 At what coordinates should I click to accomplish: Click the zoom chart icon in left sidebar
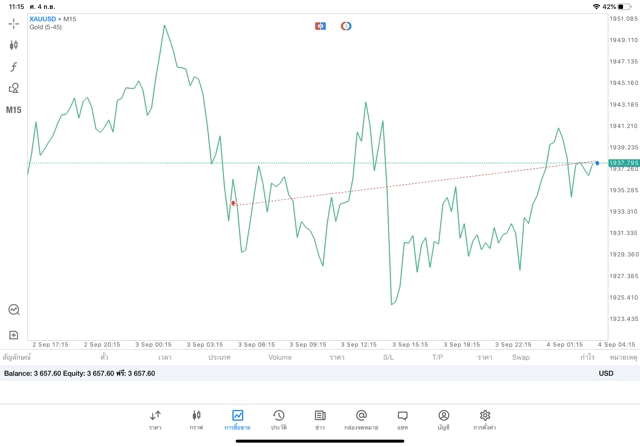pyautogui.click(x=14, y=310)
